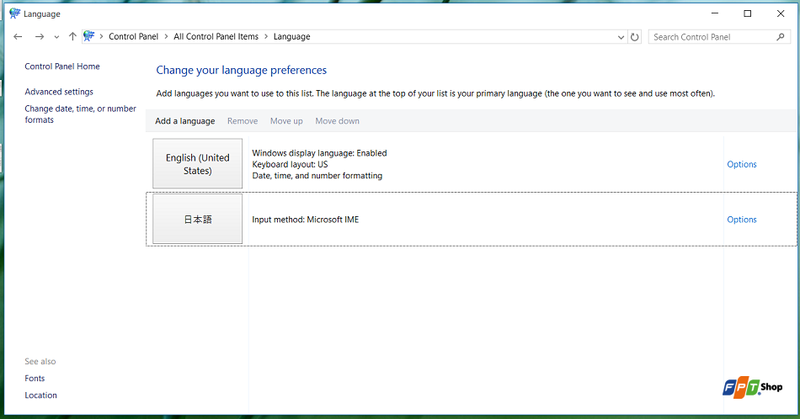This screenshot has height=419, width=800.
Task: Click the Keyboard layout: US text
Action: [290, 164]
